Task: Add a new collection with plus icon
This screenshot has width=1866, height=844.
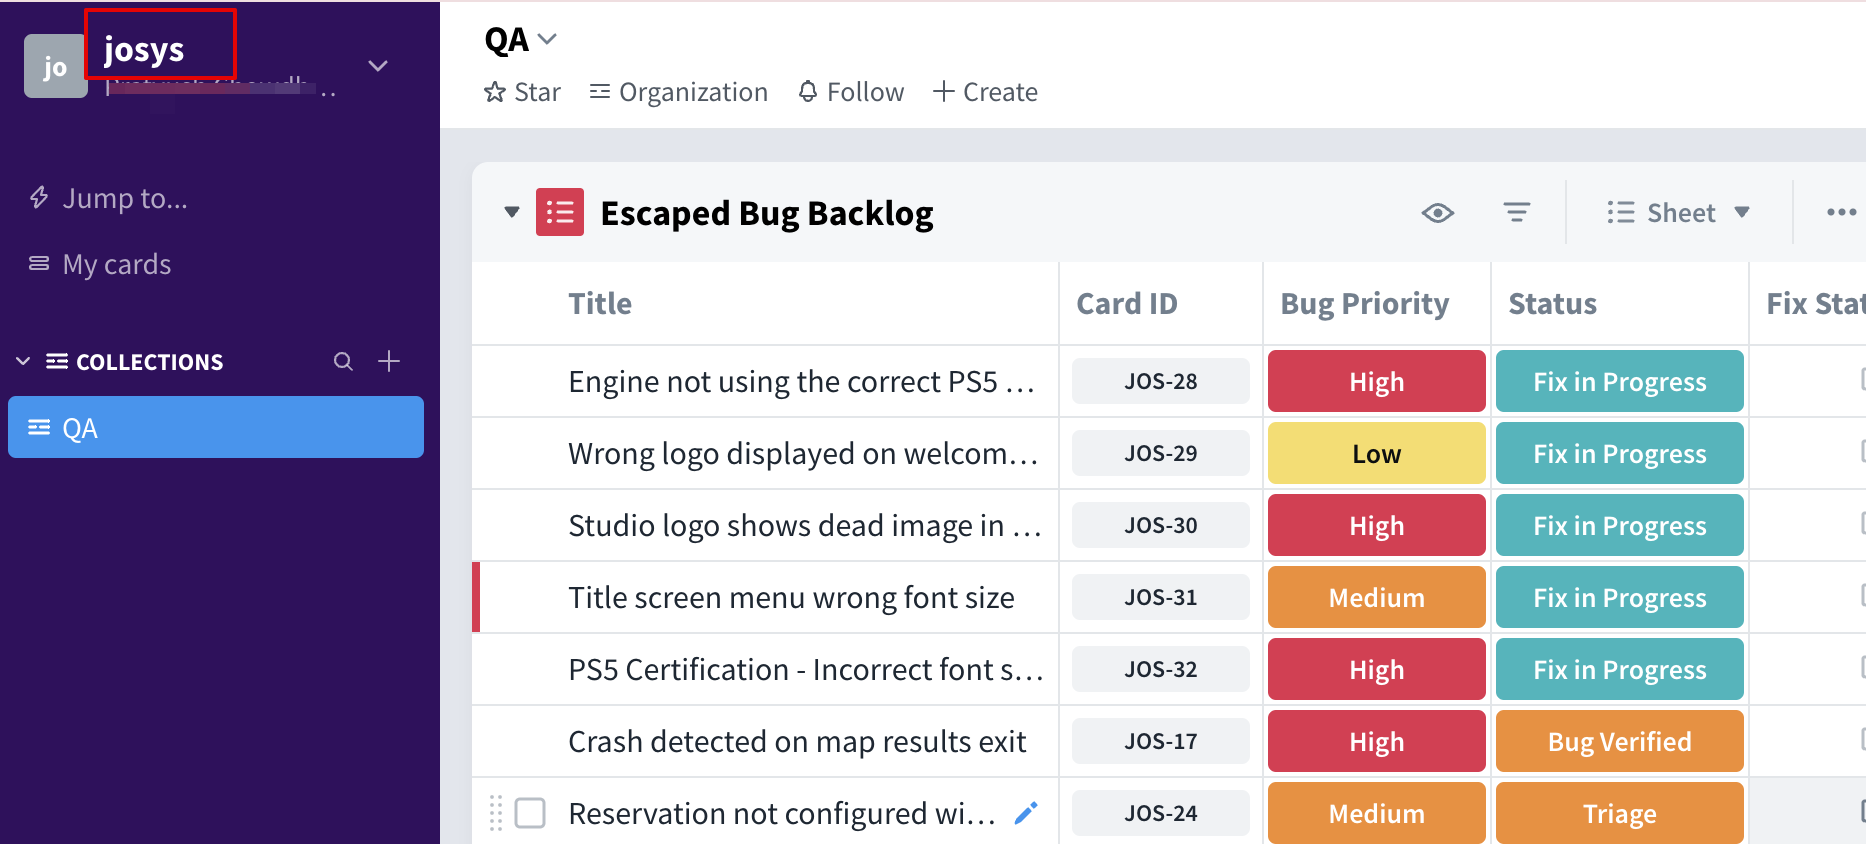Action: [x=389, y=361]
